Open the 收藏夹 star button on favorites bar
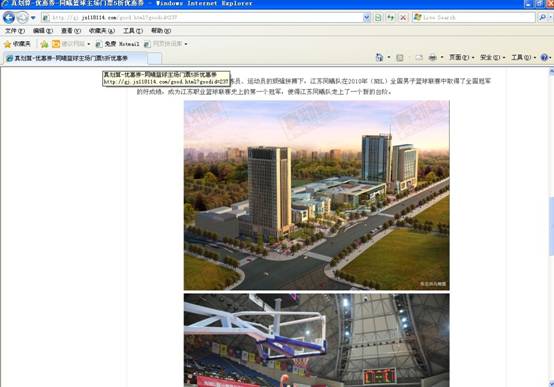The image size is (554, 387). [17, 44]
